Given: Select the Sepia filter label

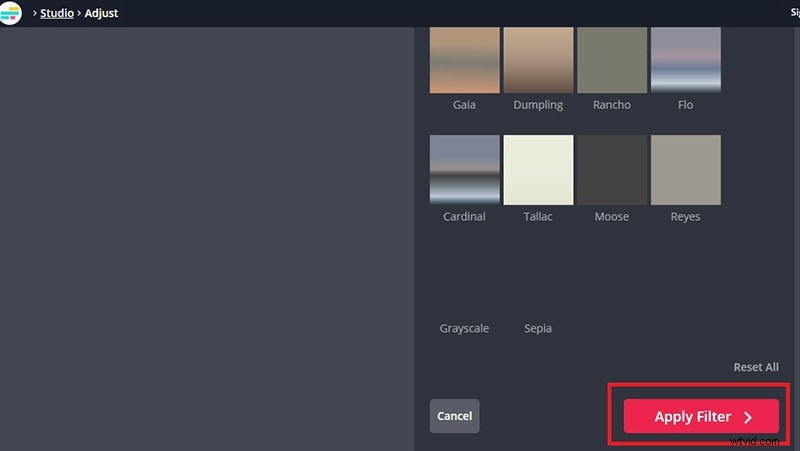Looking at the screenshot, I should tap(538, 328).
